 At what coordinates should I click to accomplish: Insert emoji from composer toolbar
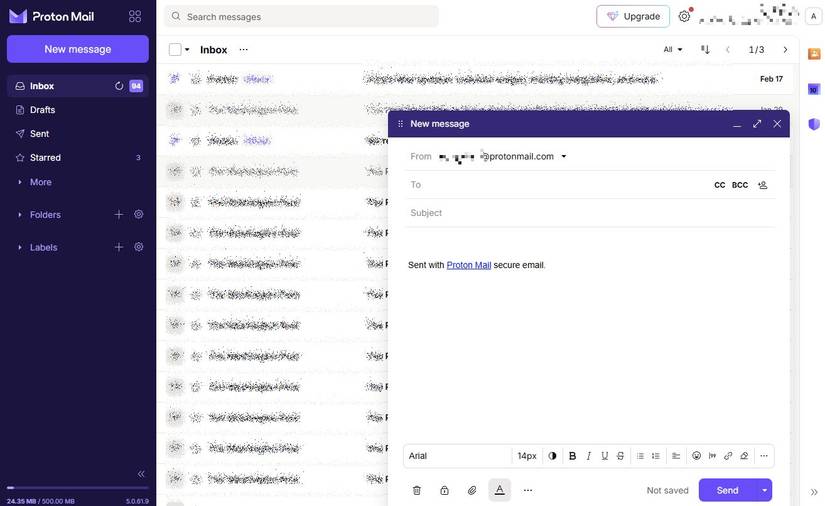click(696, 456)
